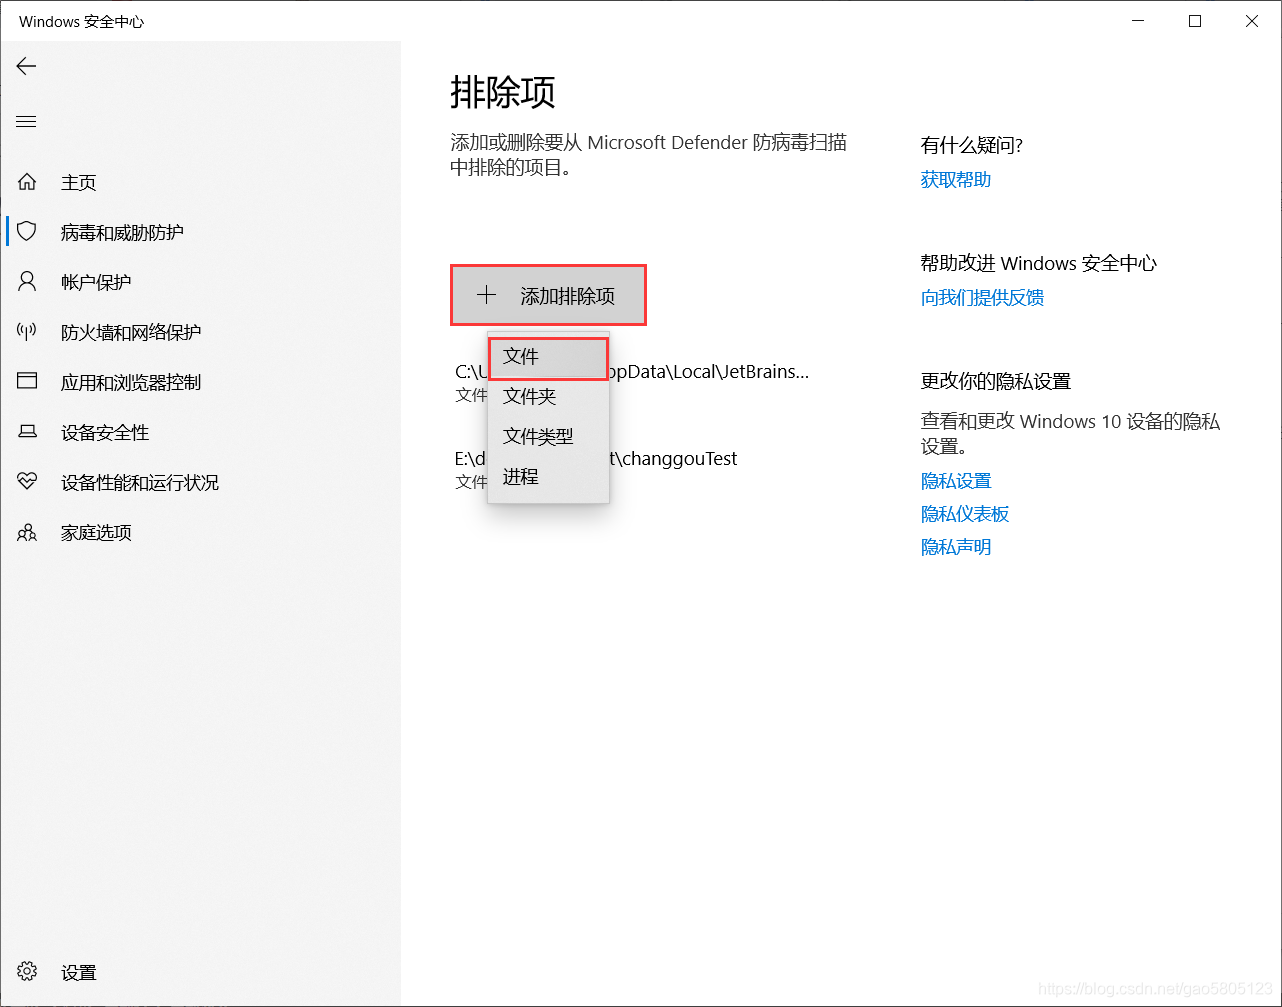Select 文件类型 exclusion option
Viewport: 1282px width, 1007px height.
pyautogui.click(x=540, y=435)
